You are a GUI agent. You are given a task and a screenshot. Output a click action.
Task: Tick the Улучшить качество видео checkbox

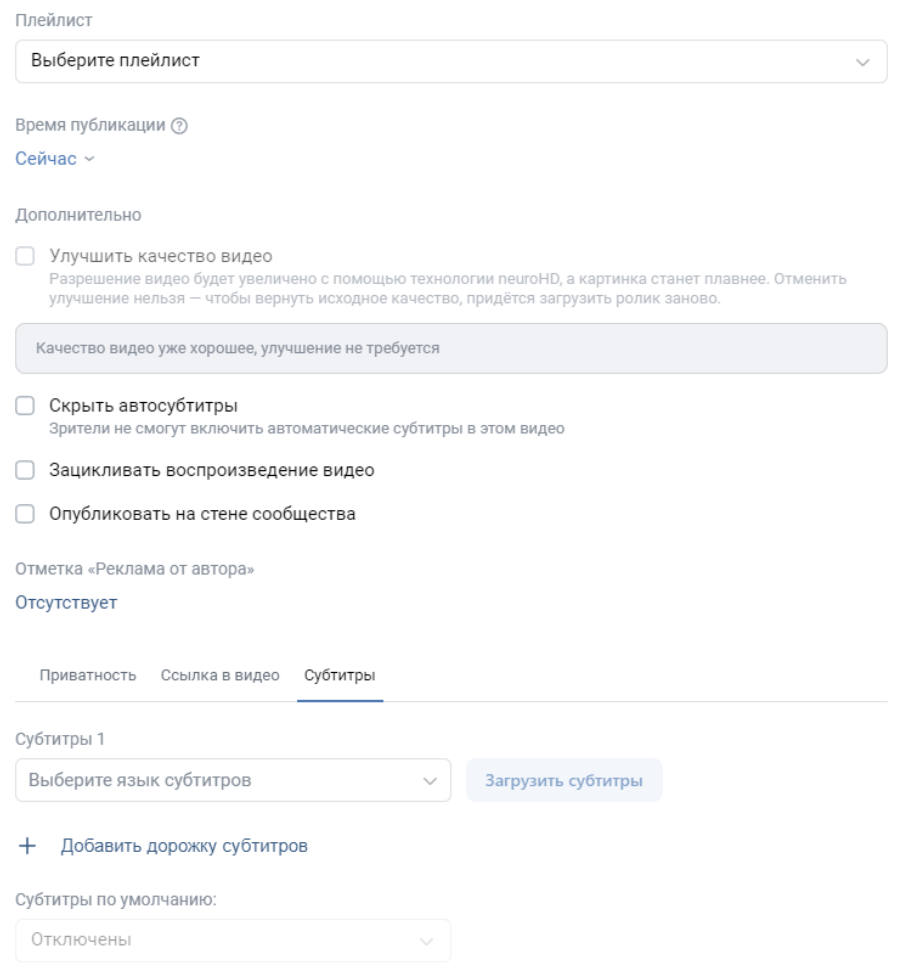click(26, 256)
